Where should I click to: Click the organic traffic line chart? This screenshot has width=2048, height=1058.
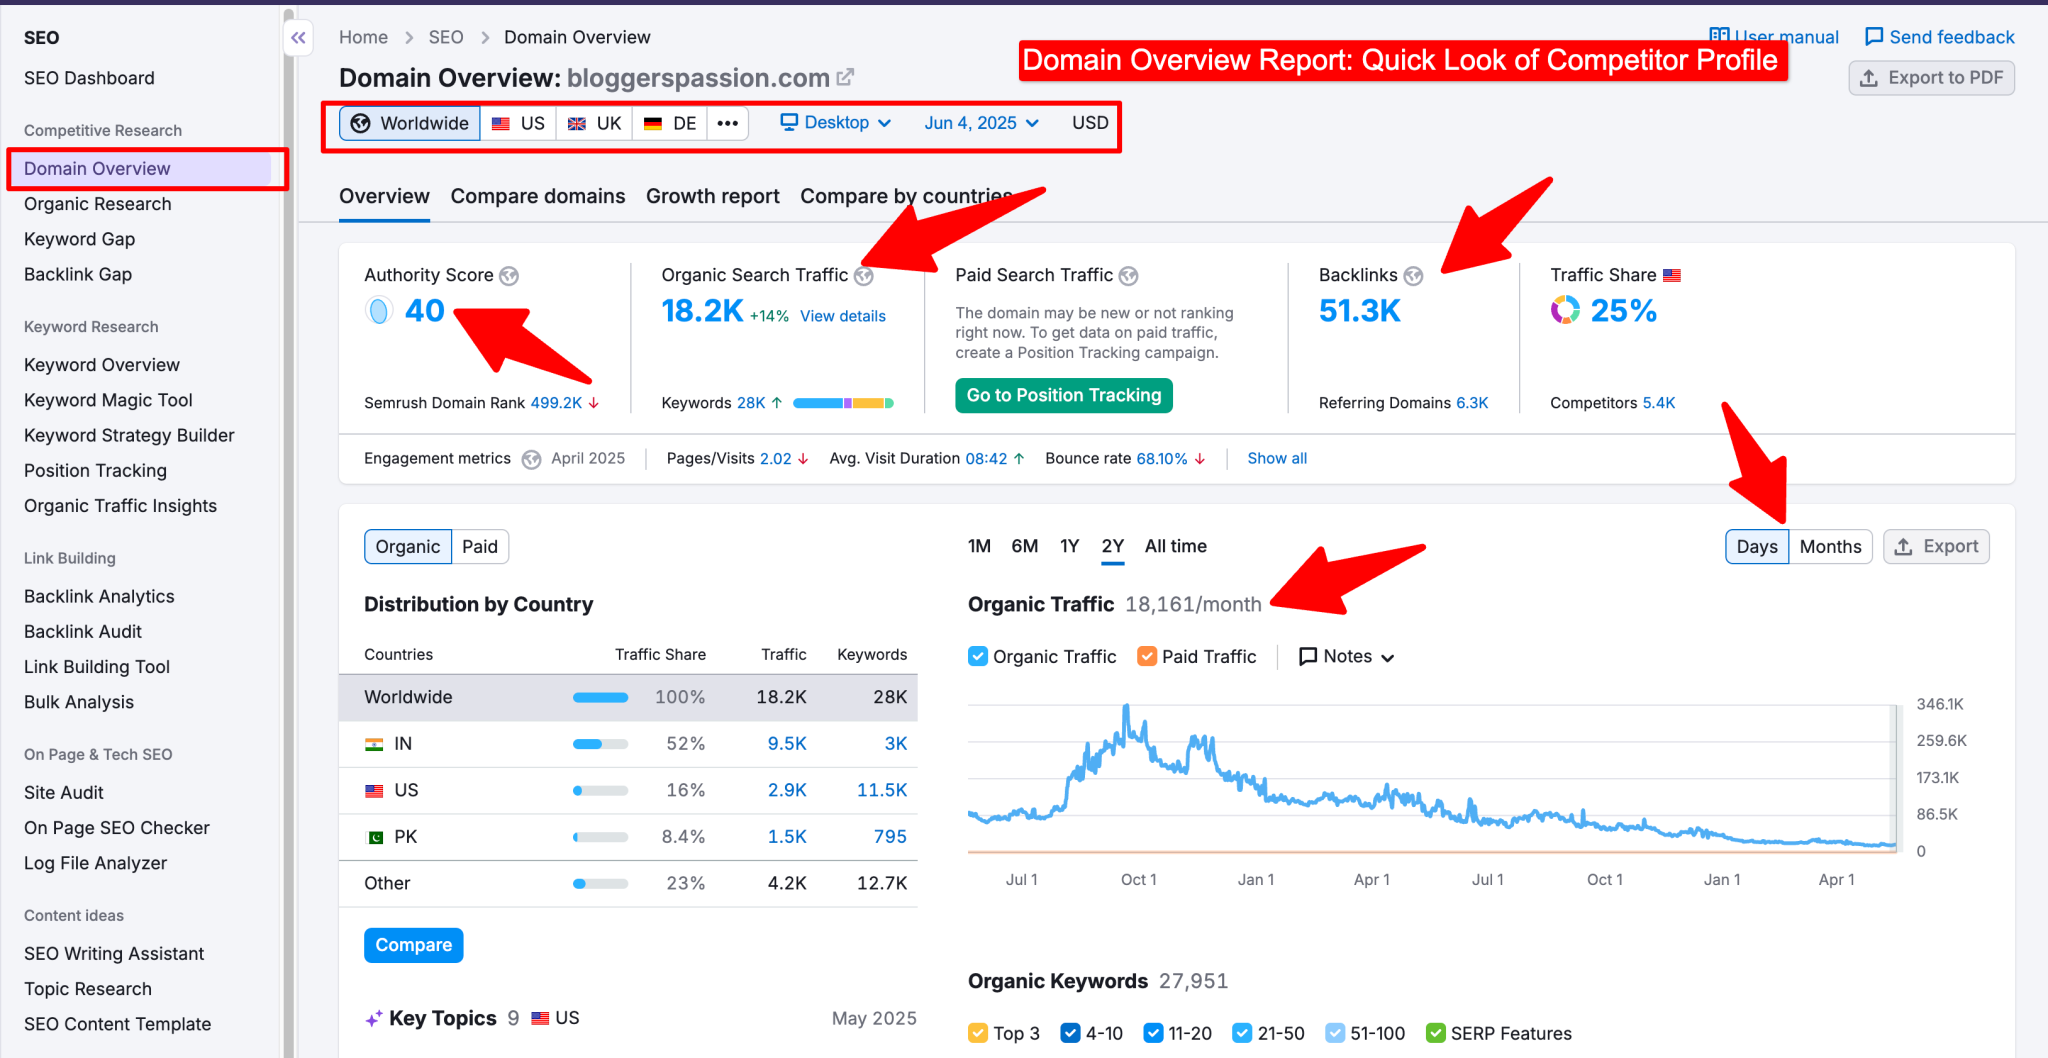pyautogui.click(x=1432, y=778)
